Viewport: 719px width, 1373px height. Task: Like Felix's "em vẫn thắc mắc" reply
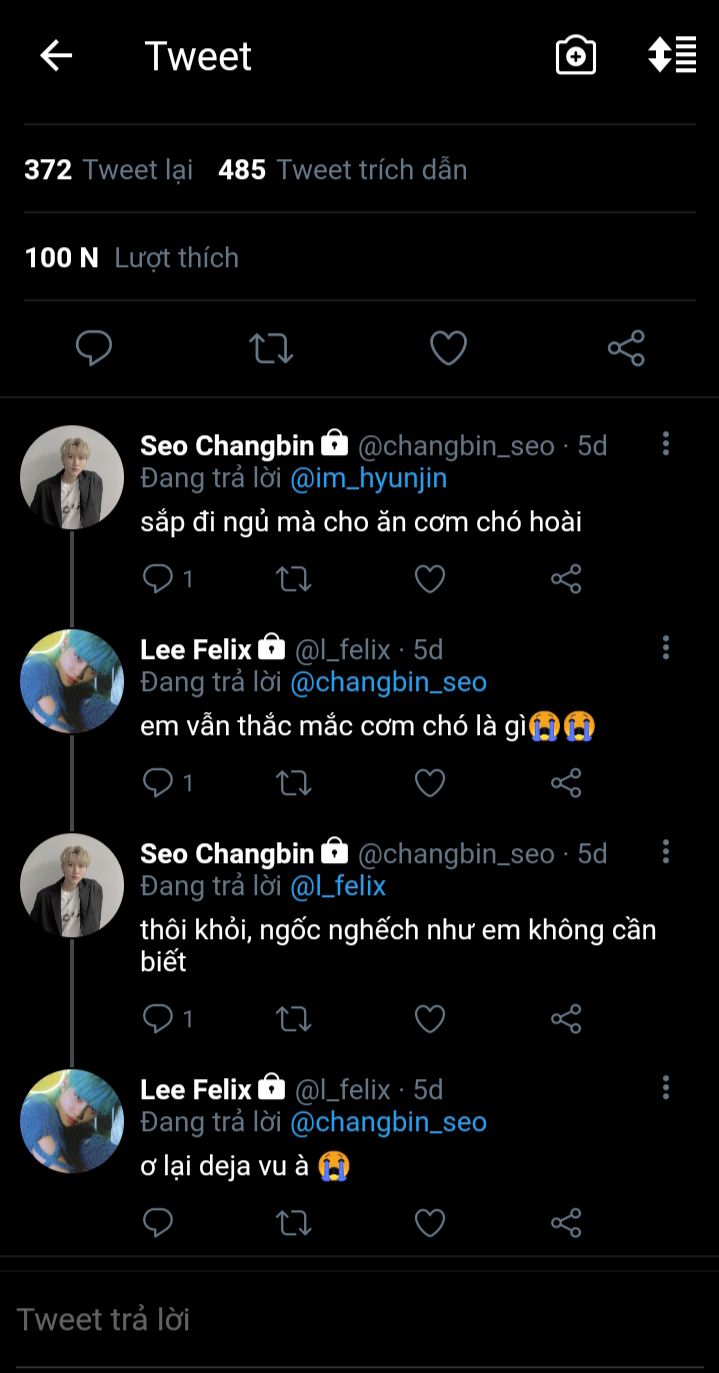[x=430, y=782]
